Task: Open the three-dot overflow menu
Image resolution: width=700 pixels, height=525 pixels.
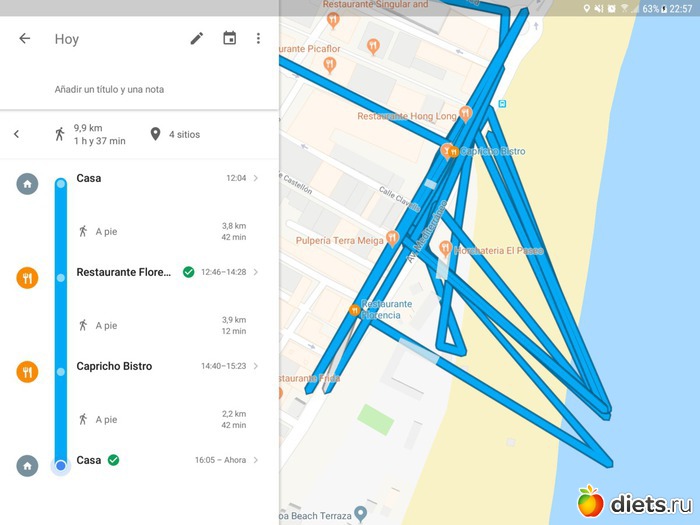Action: tap(258, 38)
